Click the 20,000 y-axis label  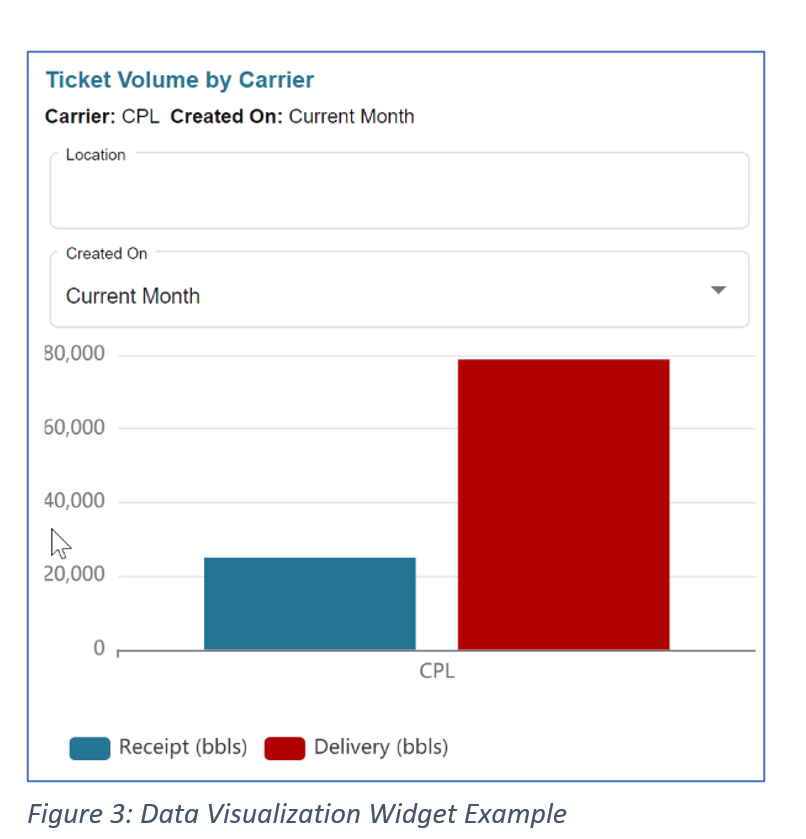coord(75,575)
